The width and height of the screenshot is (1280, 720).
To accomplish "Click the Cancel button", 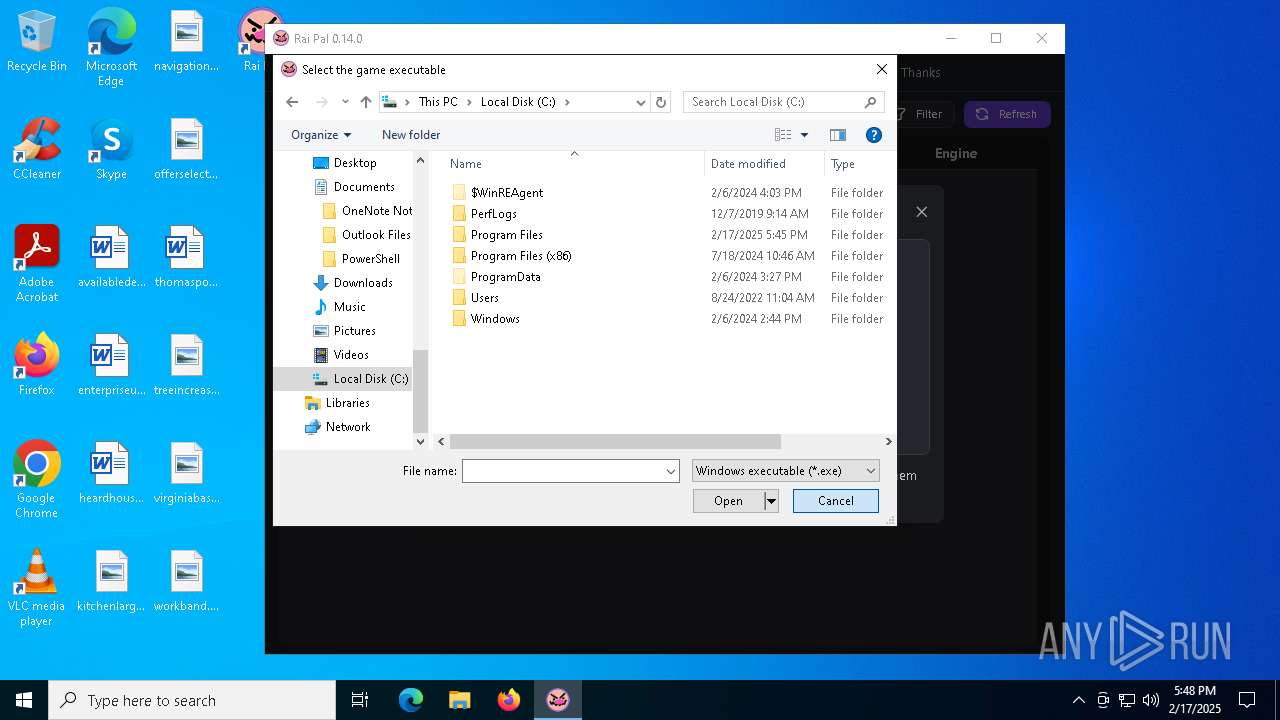I will click(x=835, y=501).
